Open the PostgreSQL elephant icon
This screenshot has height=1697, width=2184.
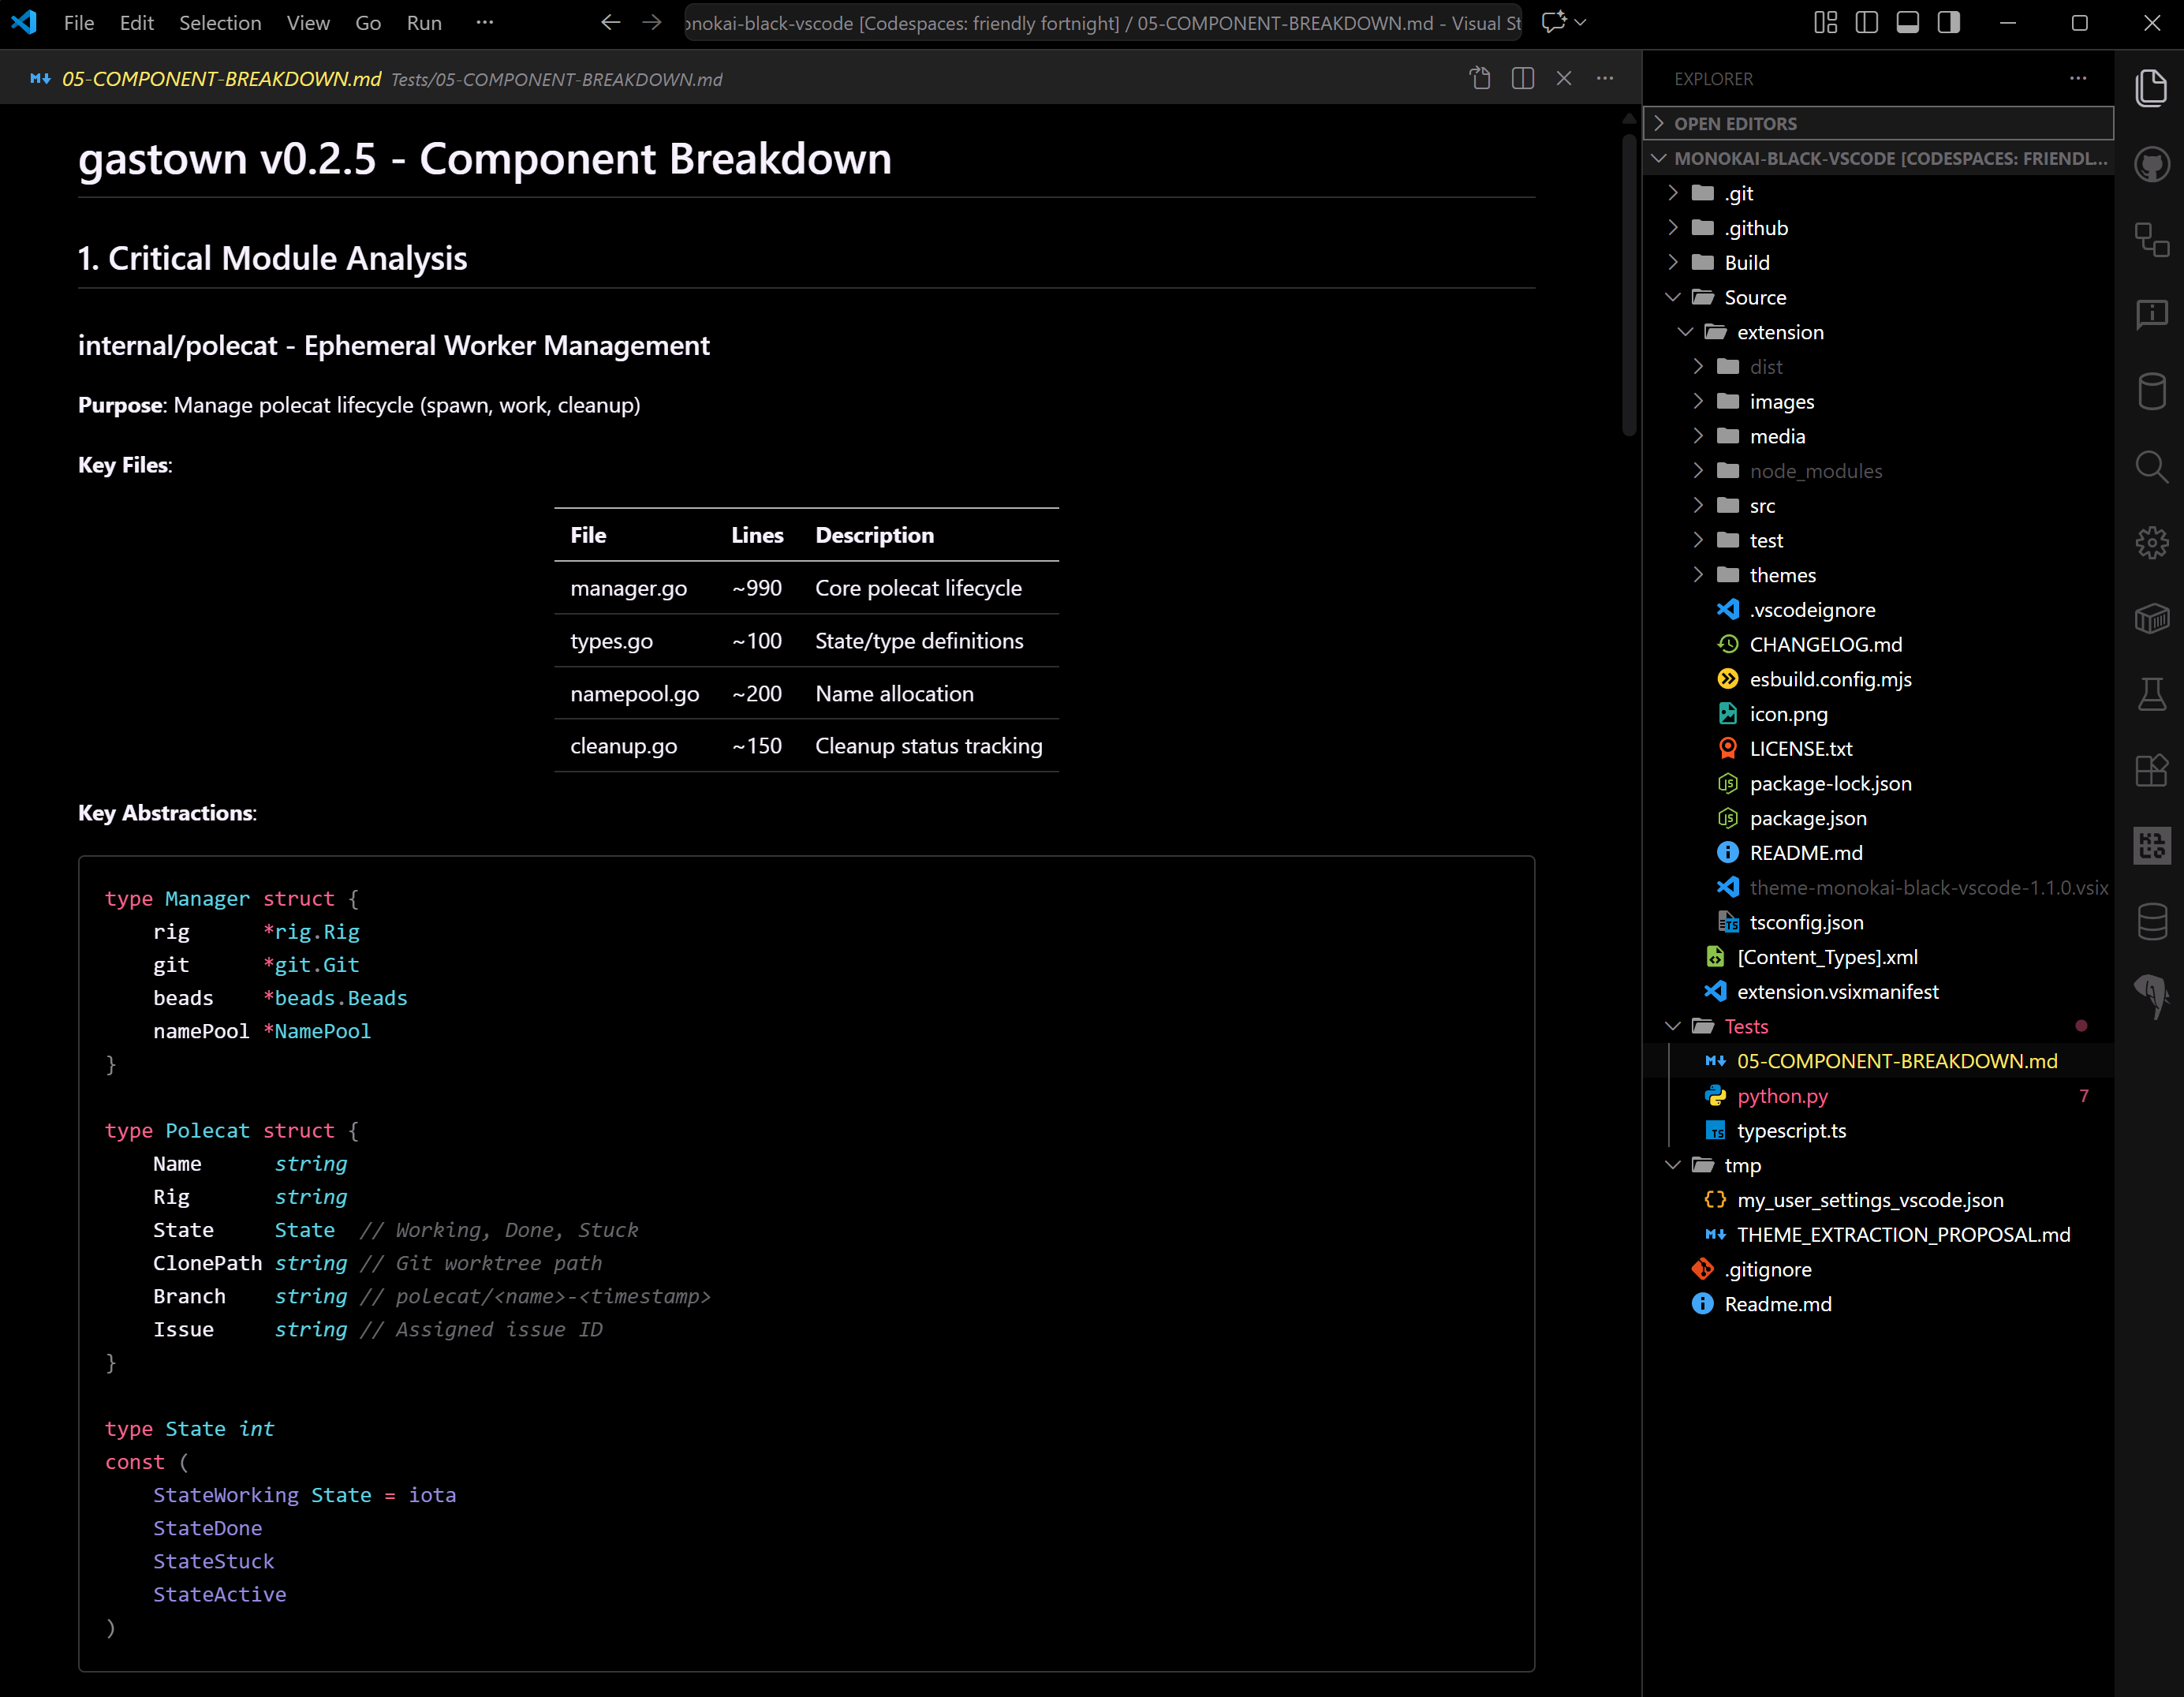click(x=2152, y=996)
